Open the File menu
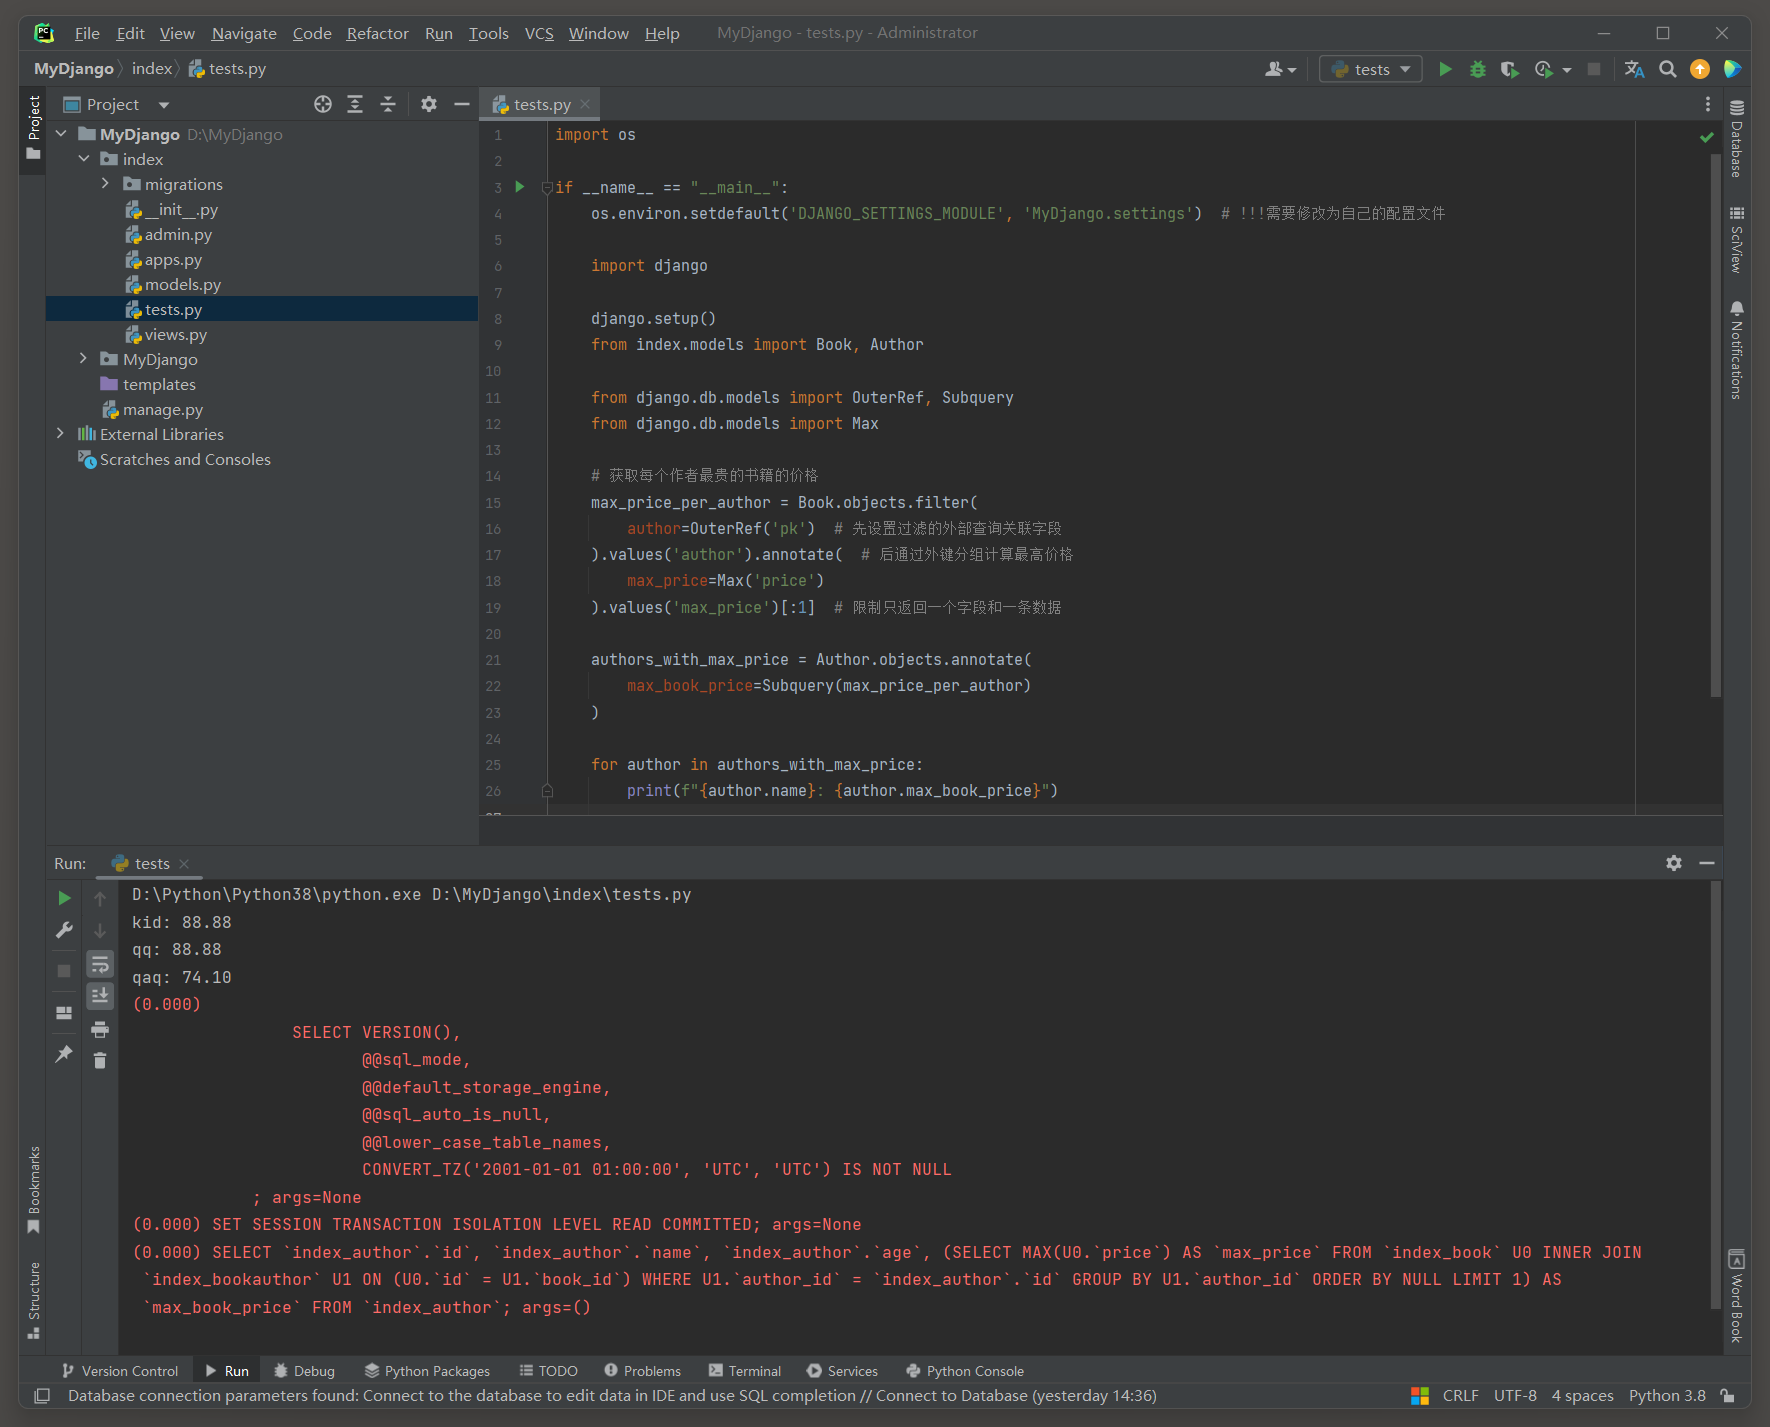Screen dimensions: 1770x1427 (x=87, y=33)
